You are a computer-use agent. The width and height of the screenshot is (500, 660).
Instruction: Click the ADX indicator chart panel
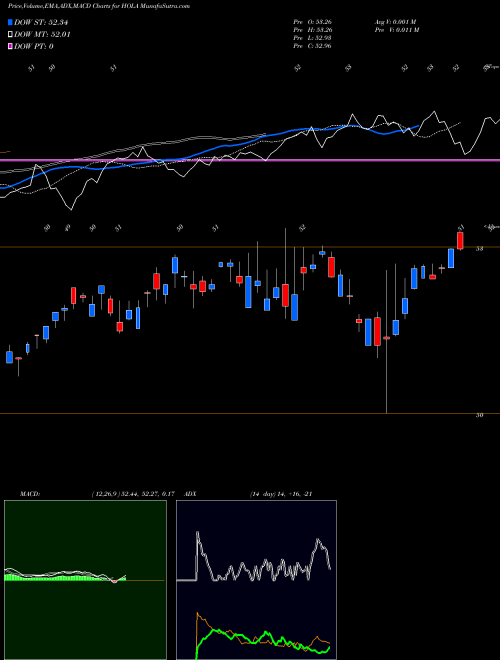coord(256,580)
